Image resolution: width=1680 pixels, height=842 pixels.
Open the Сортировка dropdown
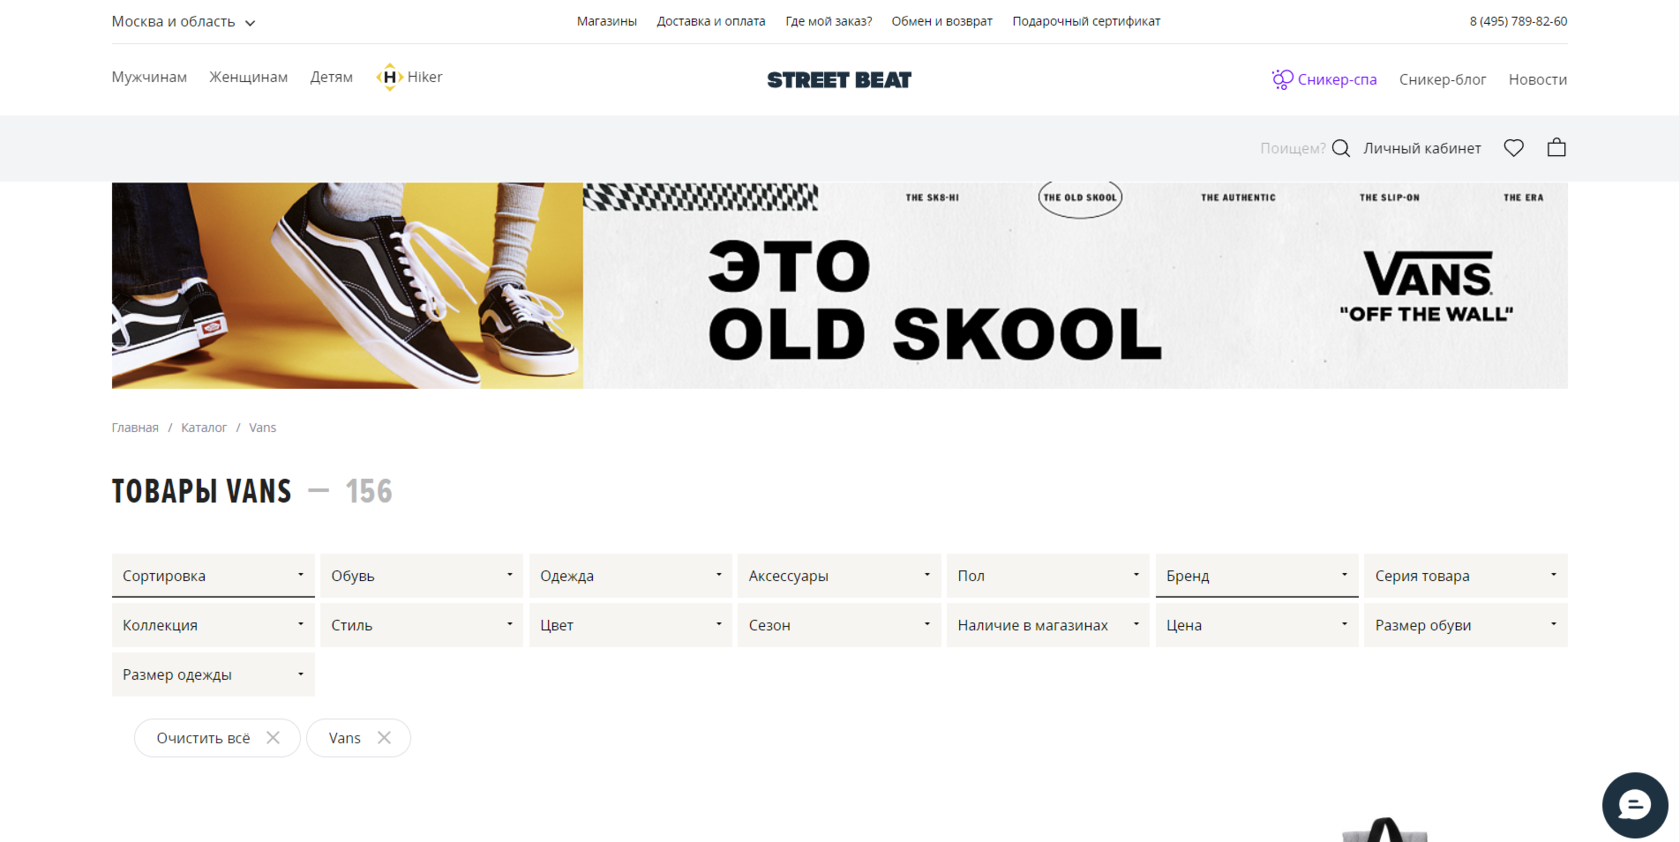tap(213, 576)
